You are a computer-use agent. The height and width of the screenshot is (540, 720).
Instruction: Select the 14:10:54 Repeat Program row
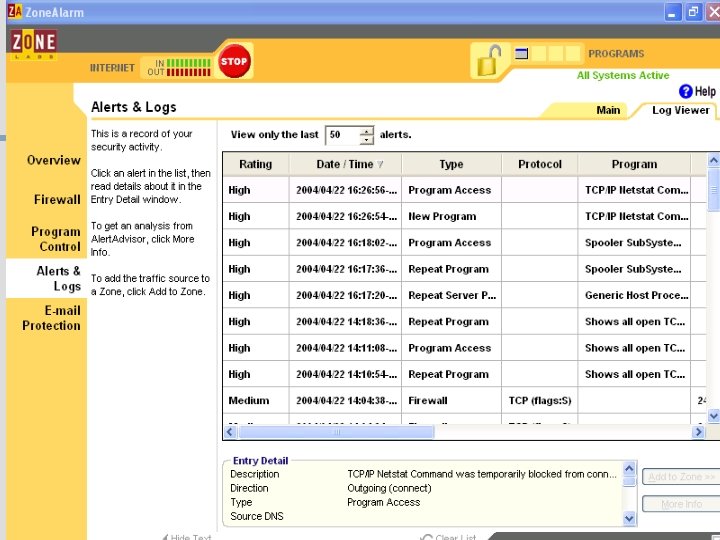tap(465, 374)
